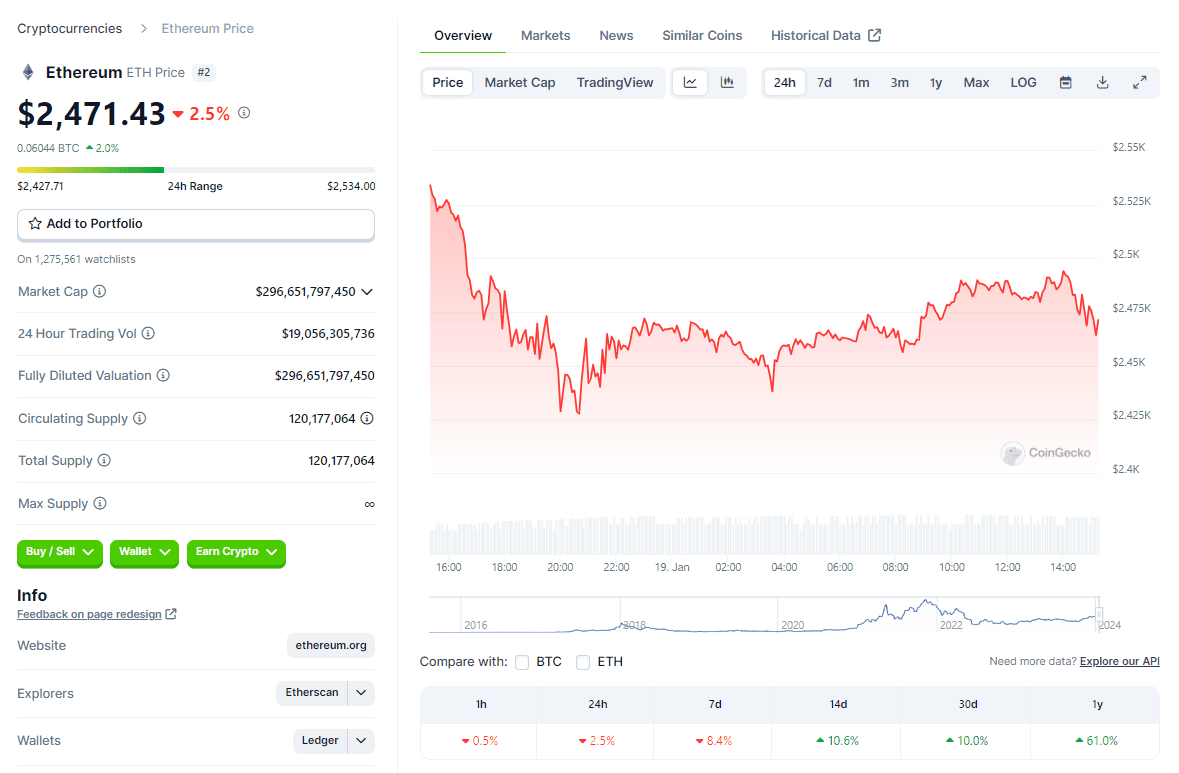Open Fully Diluted Valuation info icon
The image size is (1179, 773).
163,375
